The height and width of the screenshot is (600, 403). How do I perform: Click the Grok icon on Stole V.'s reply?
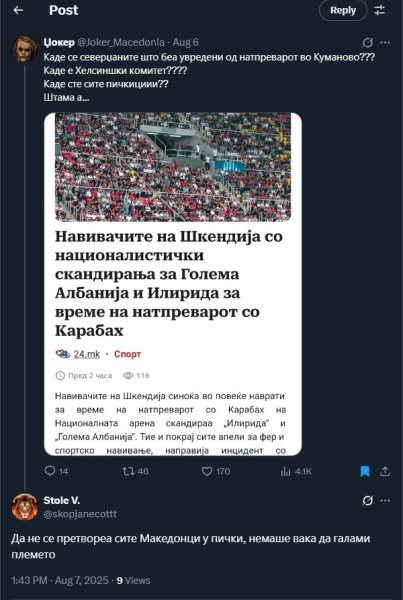(x=367, y=501)
